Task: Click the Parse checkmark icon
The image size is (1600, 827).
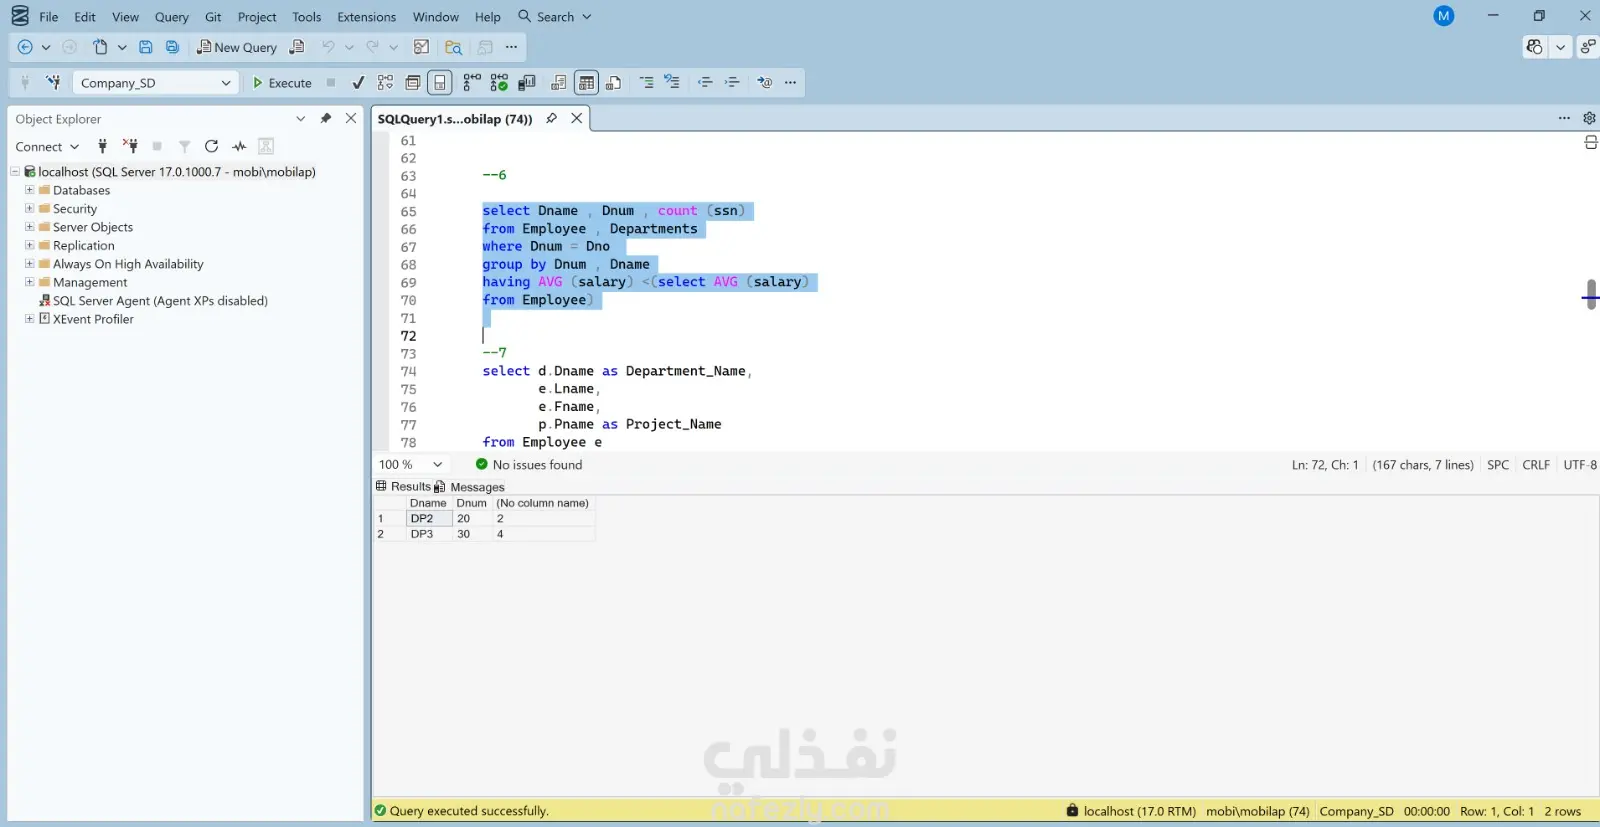Action: pyautogui.click(x=358, y=83)
